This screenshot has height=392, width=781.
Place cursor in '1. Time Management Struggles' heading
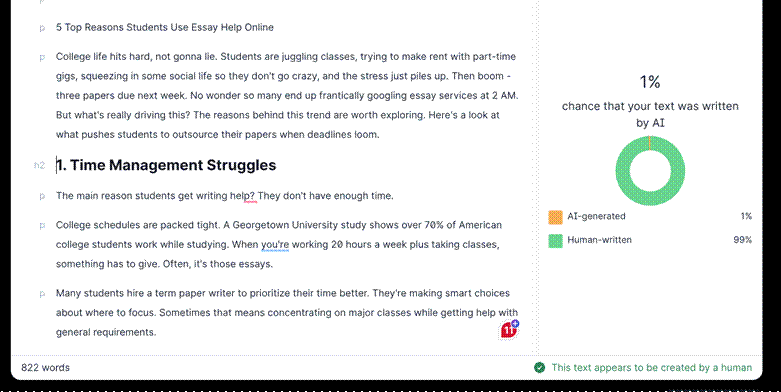coord(166,165)
